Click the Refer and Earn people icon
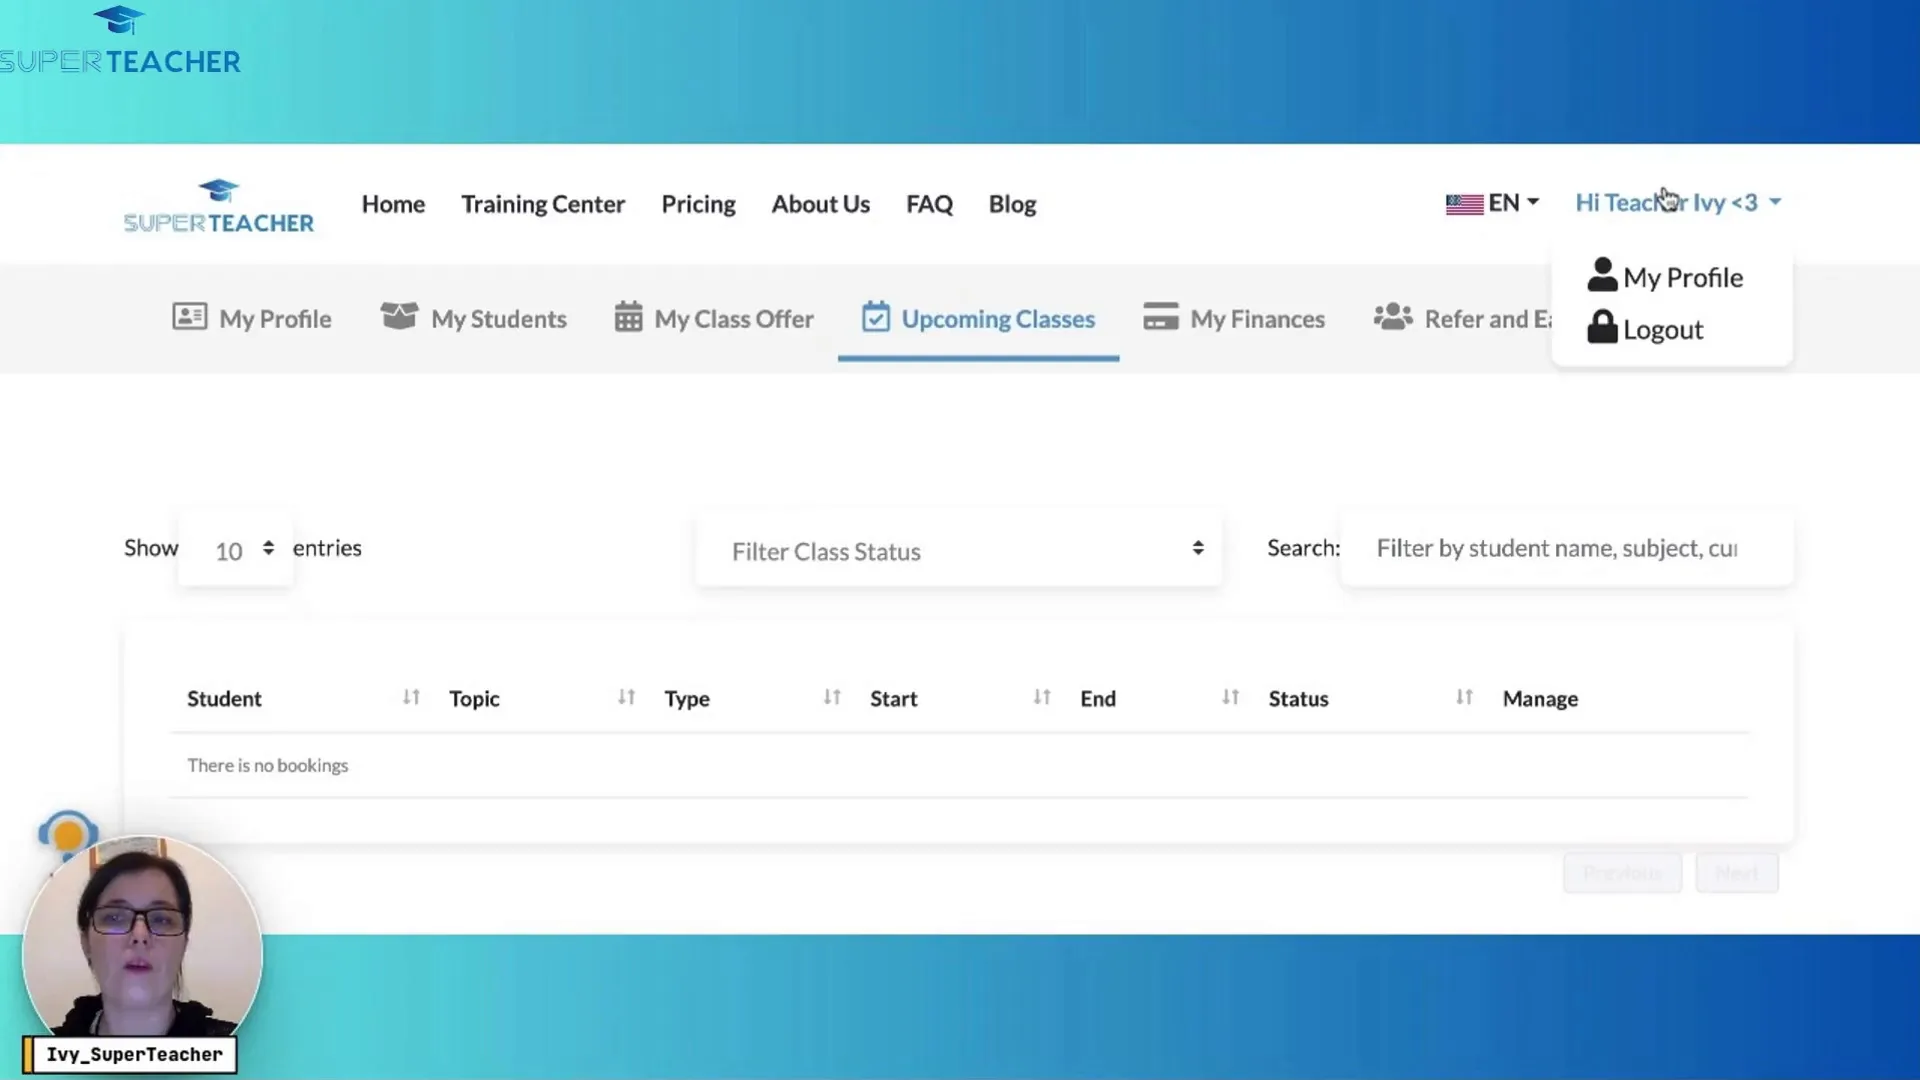The width and height of the screenshot is (1920, 1080). tap(1393, 318)
